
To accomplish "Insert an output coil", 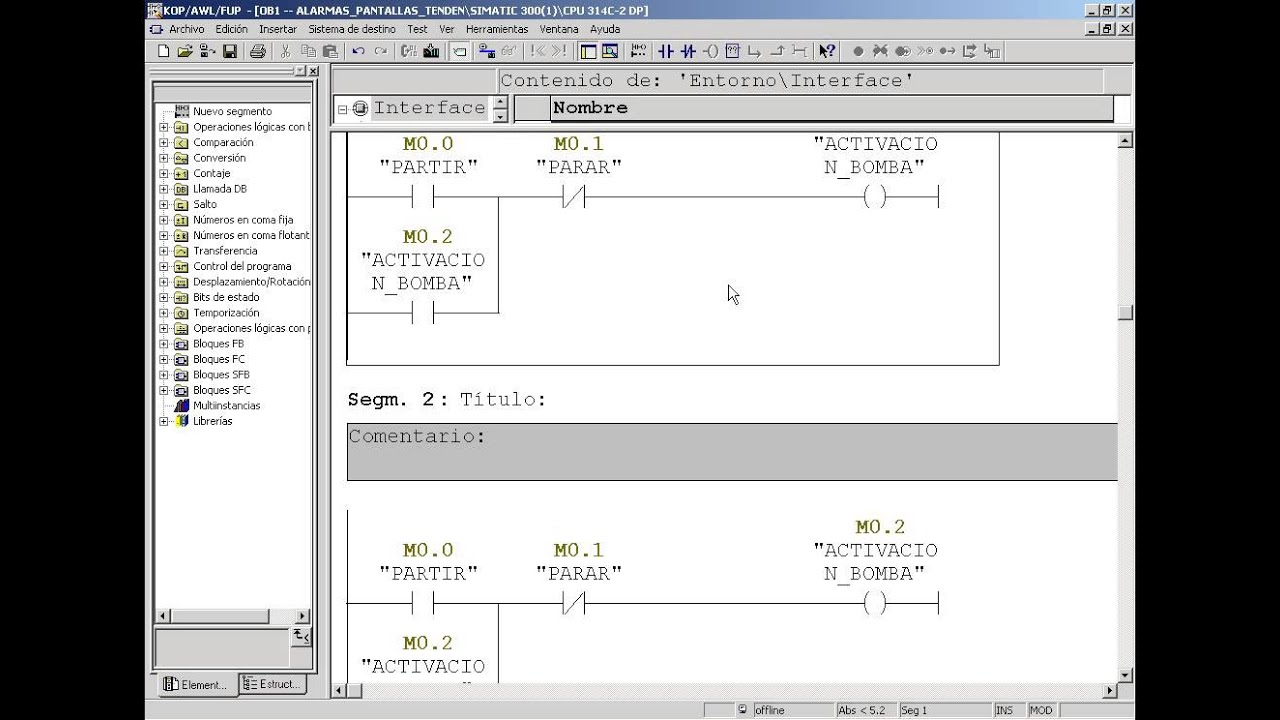I will point(710,51).
